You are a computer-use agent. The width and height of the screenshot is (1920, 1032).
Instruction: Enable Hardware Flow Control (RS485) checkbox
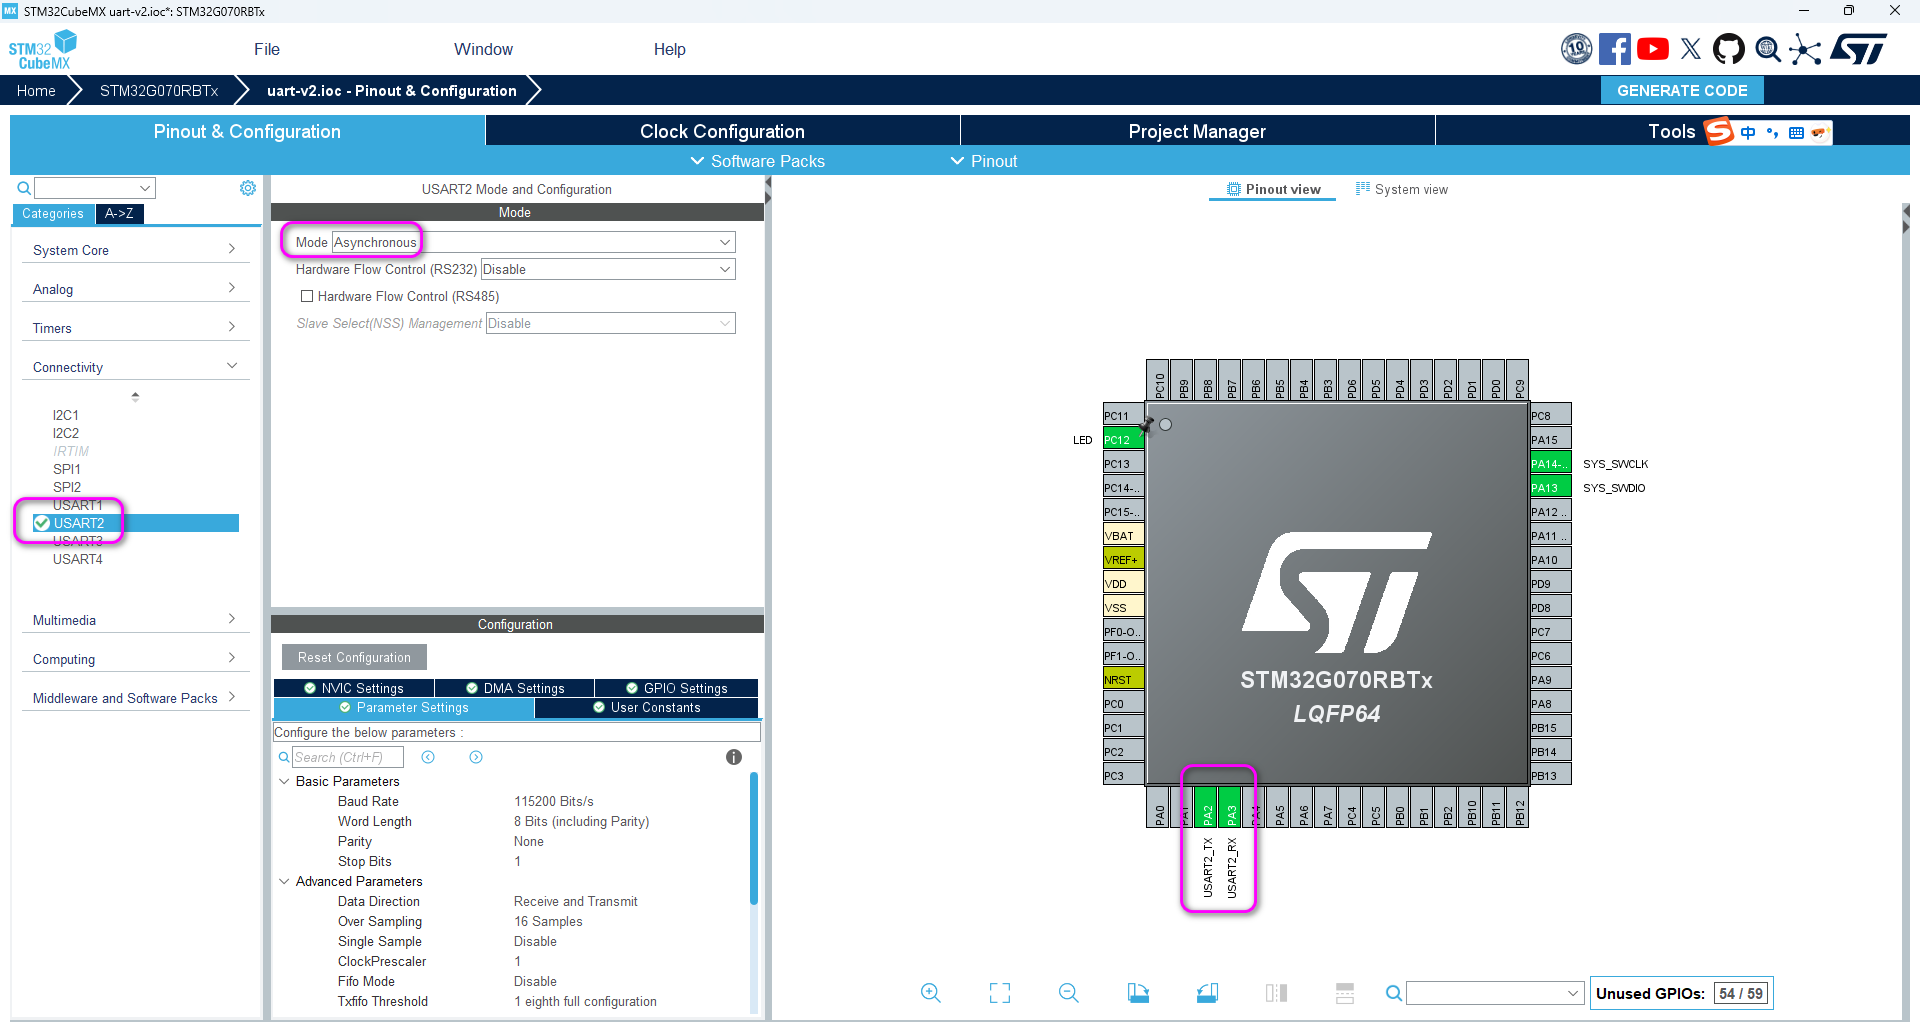(307, 296)
